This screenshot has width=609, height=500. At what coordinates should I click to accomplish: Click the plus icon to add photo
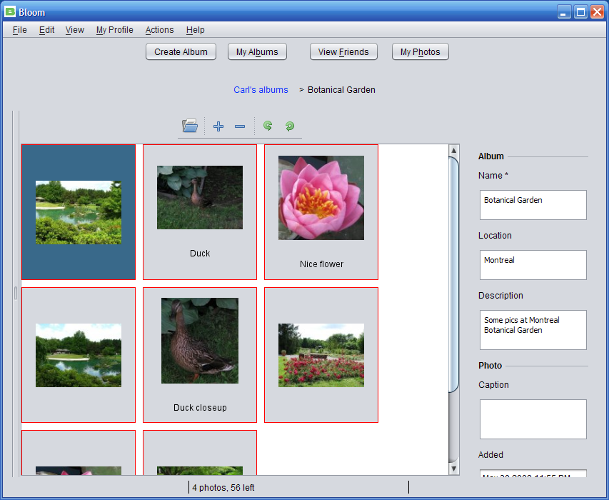218,126
